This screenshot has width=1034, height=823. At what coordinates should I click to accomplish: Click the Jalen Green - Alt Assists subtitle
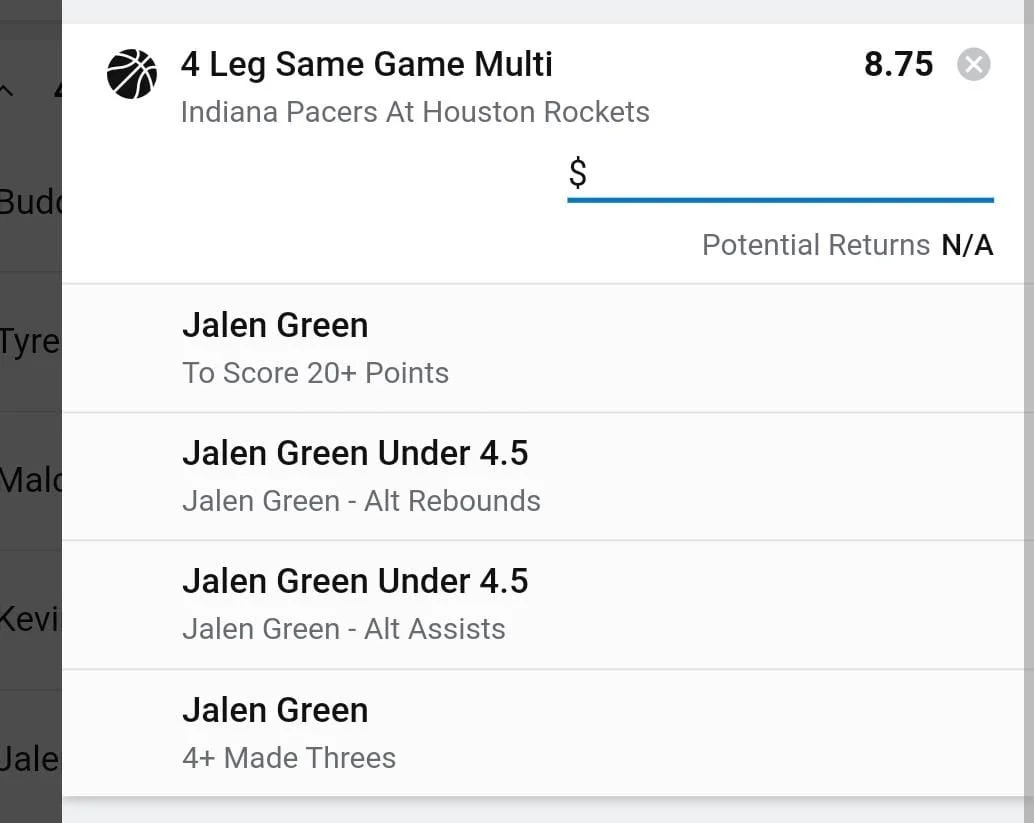344,629
